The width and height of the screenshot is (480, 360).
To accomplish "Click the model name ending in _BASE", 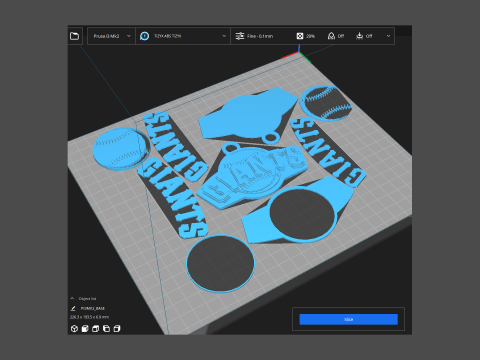I will click(93, 308).
